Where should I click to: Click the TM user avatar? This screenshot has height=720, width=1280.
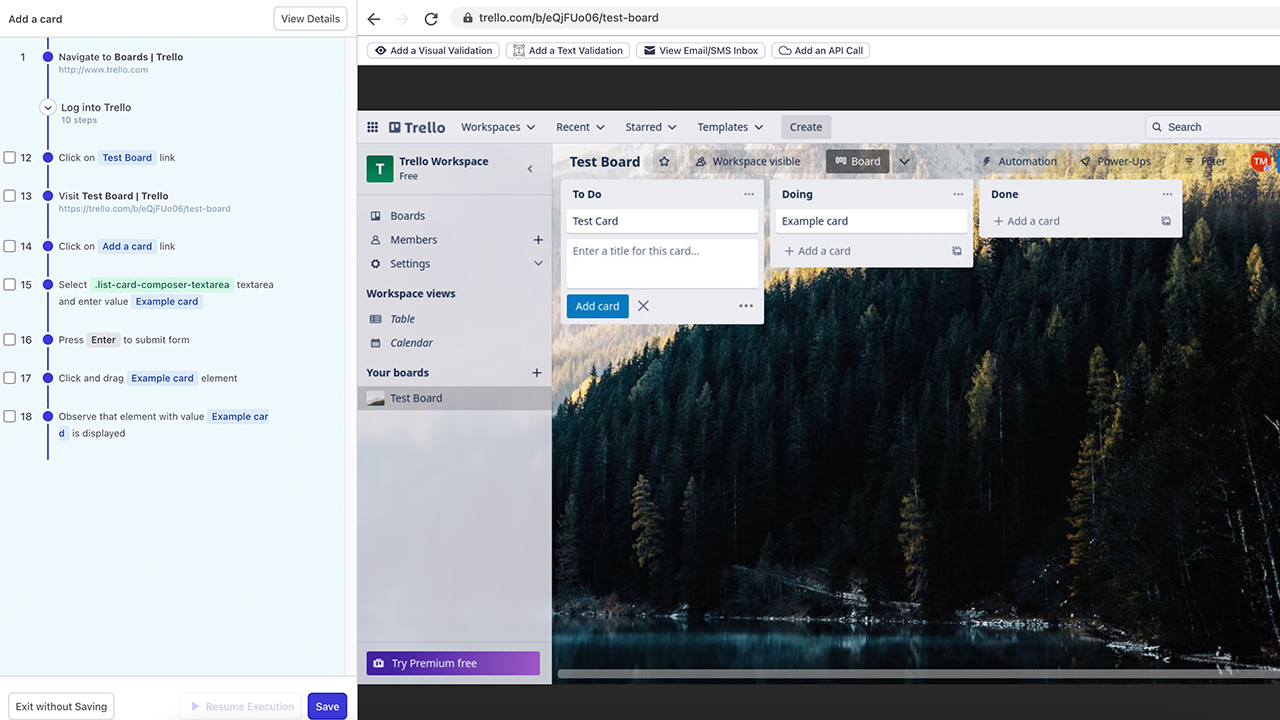1260,162
